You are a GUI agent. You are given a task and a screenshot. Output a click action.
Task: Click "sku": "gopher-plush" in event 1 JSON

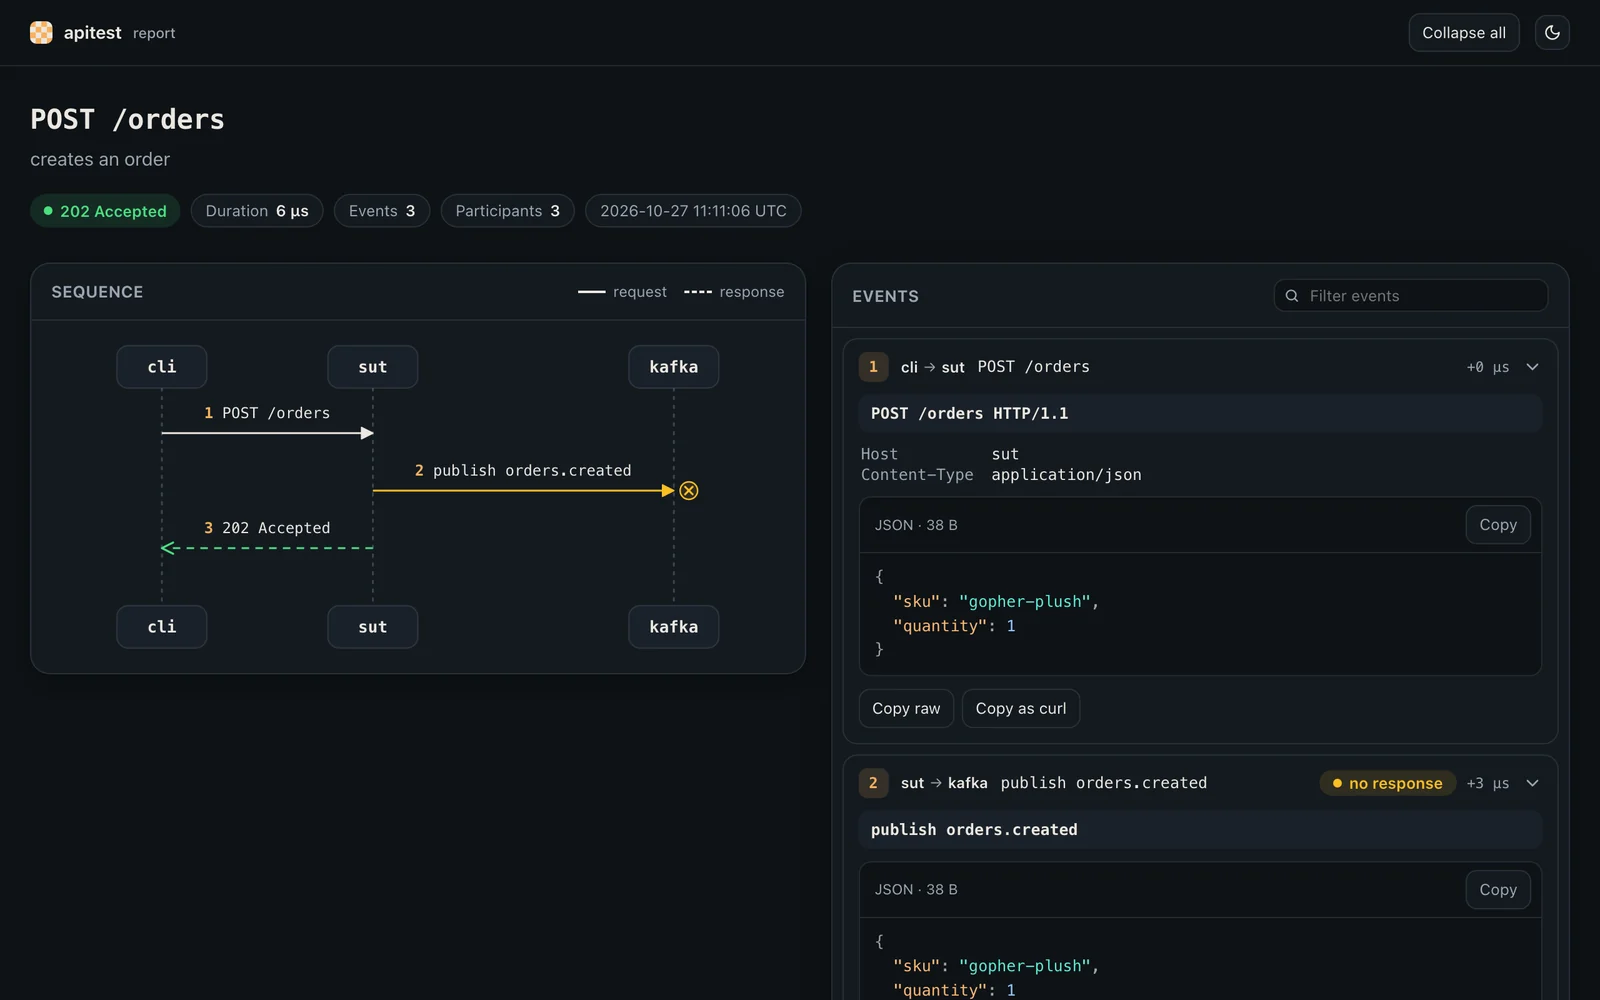[x=995, y=601]
